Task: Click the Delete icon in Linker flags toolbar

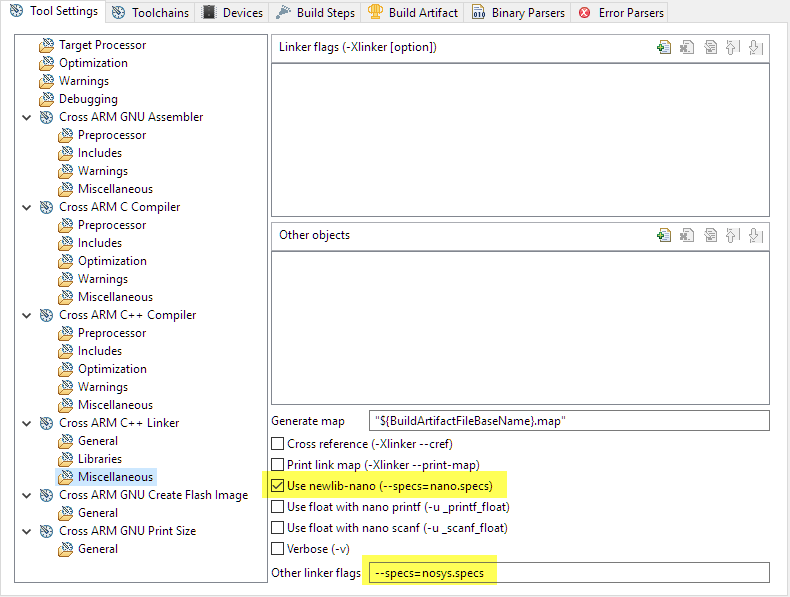Action: pyautogui.click(x=687, y=47)
